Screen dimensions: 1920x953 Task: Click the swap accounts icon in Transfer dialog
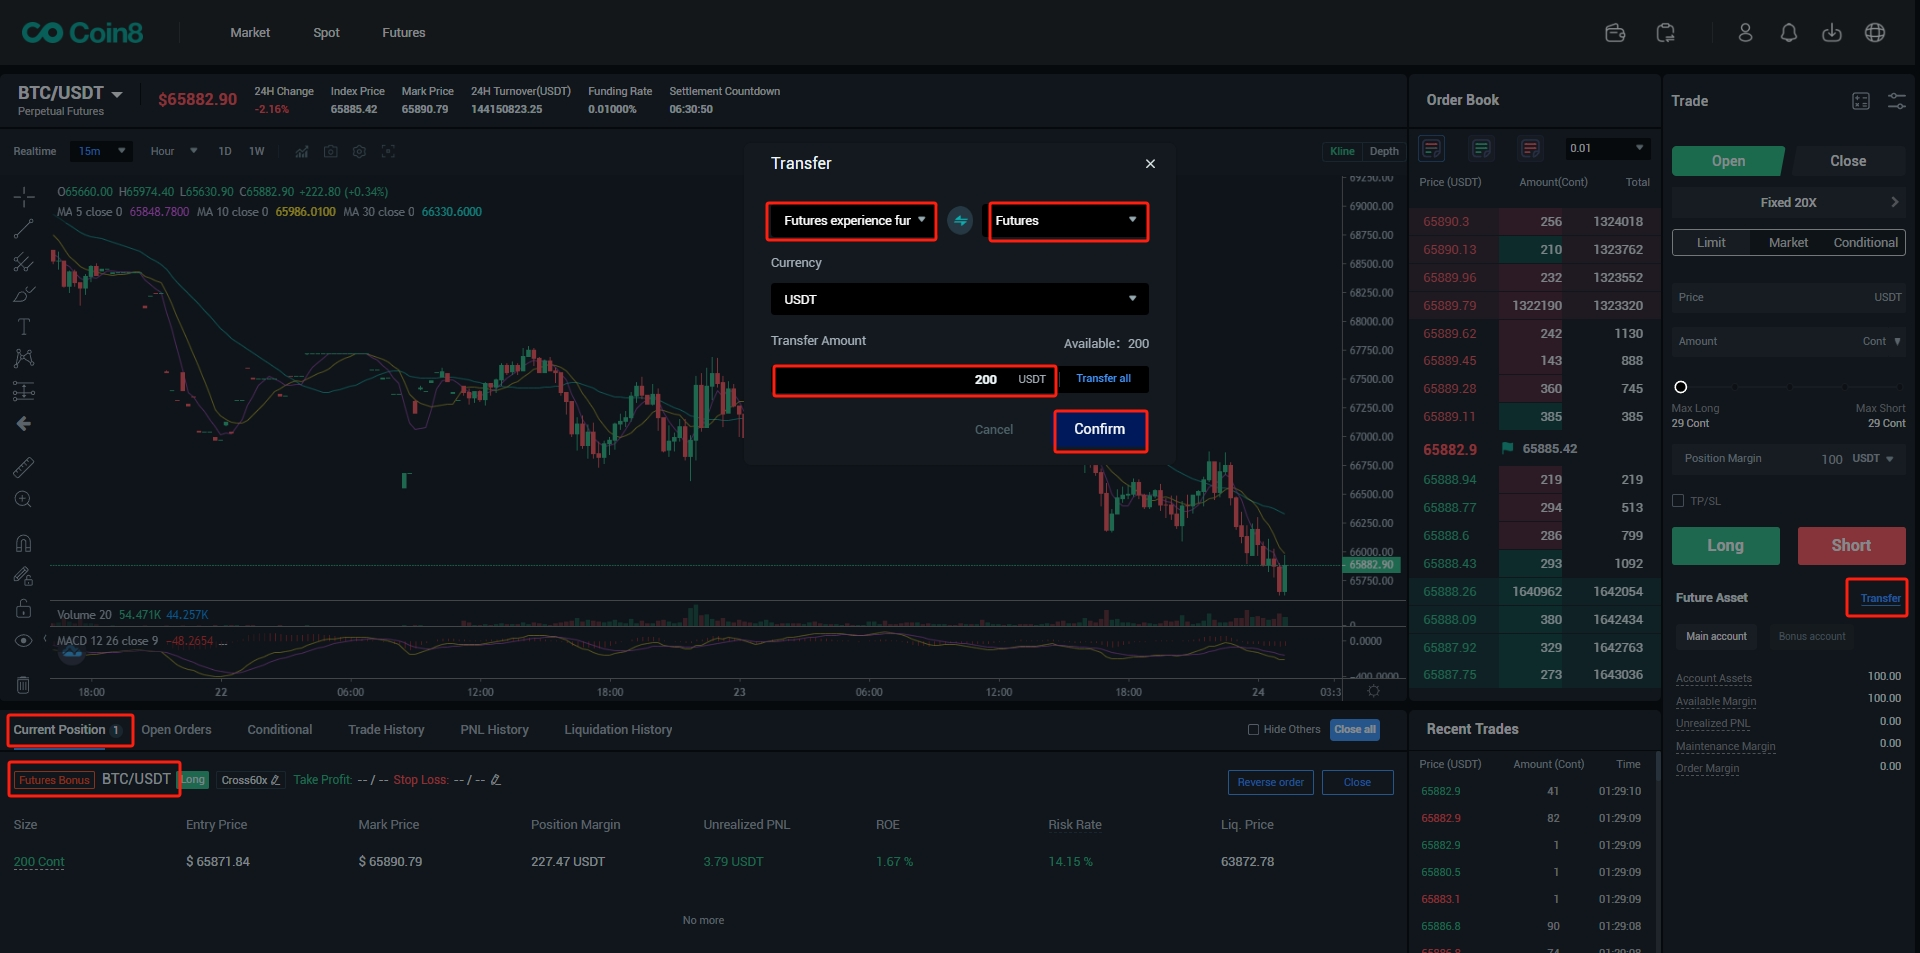point(960,221)
